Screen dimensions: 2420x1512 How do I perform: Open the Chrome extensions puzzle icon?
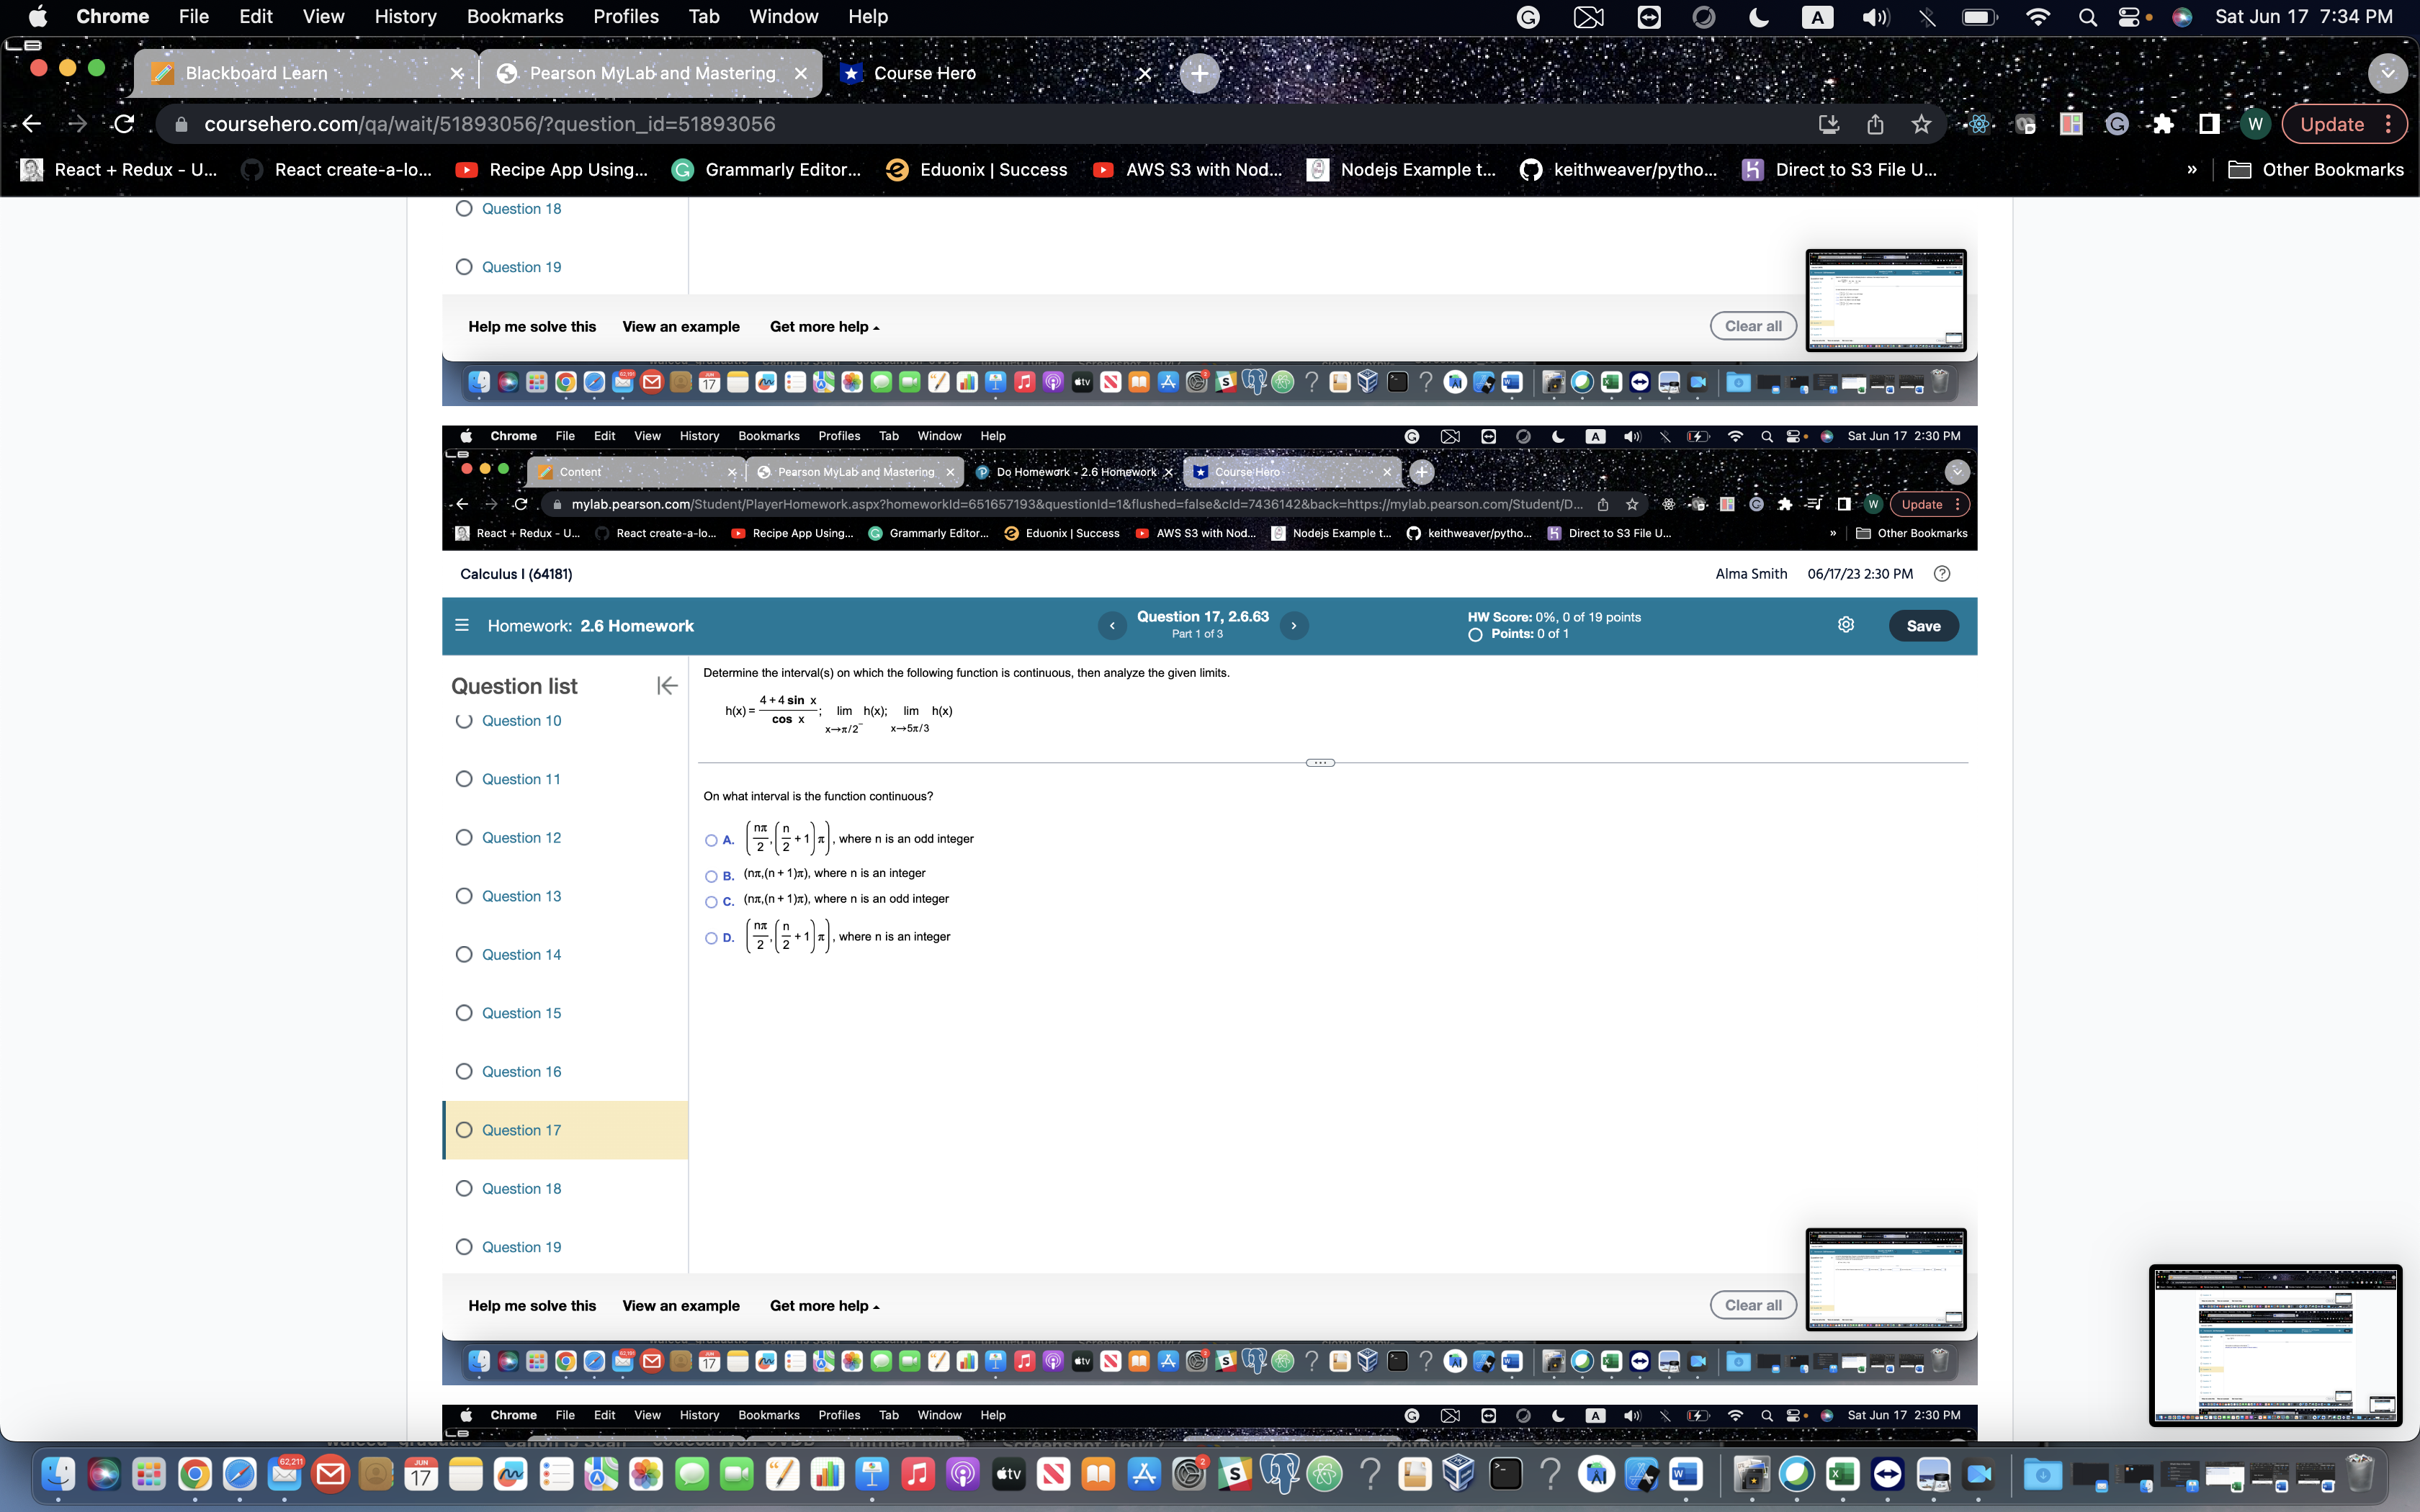(x=2164, y=124)
